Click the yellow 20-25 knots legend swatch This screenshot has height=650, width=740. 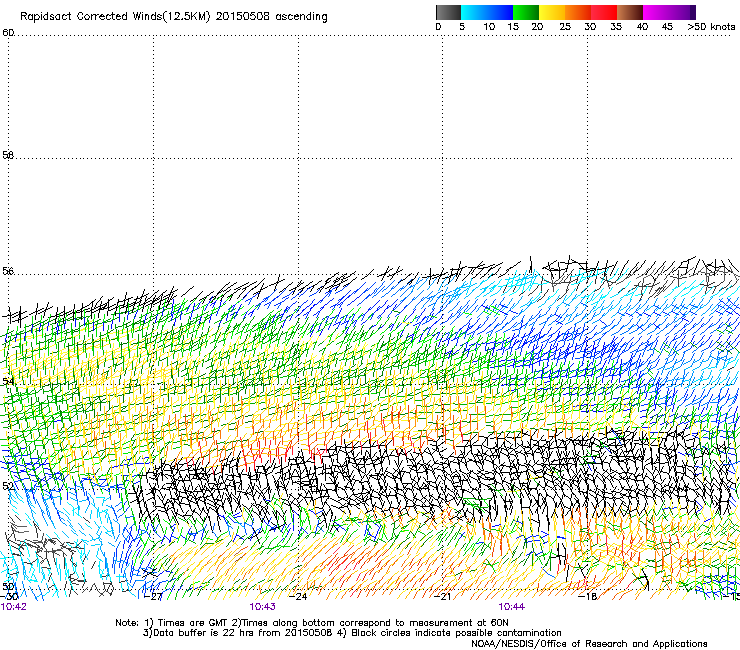point(552,12)
